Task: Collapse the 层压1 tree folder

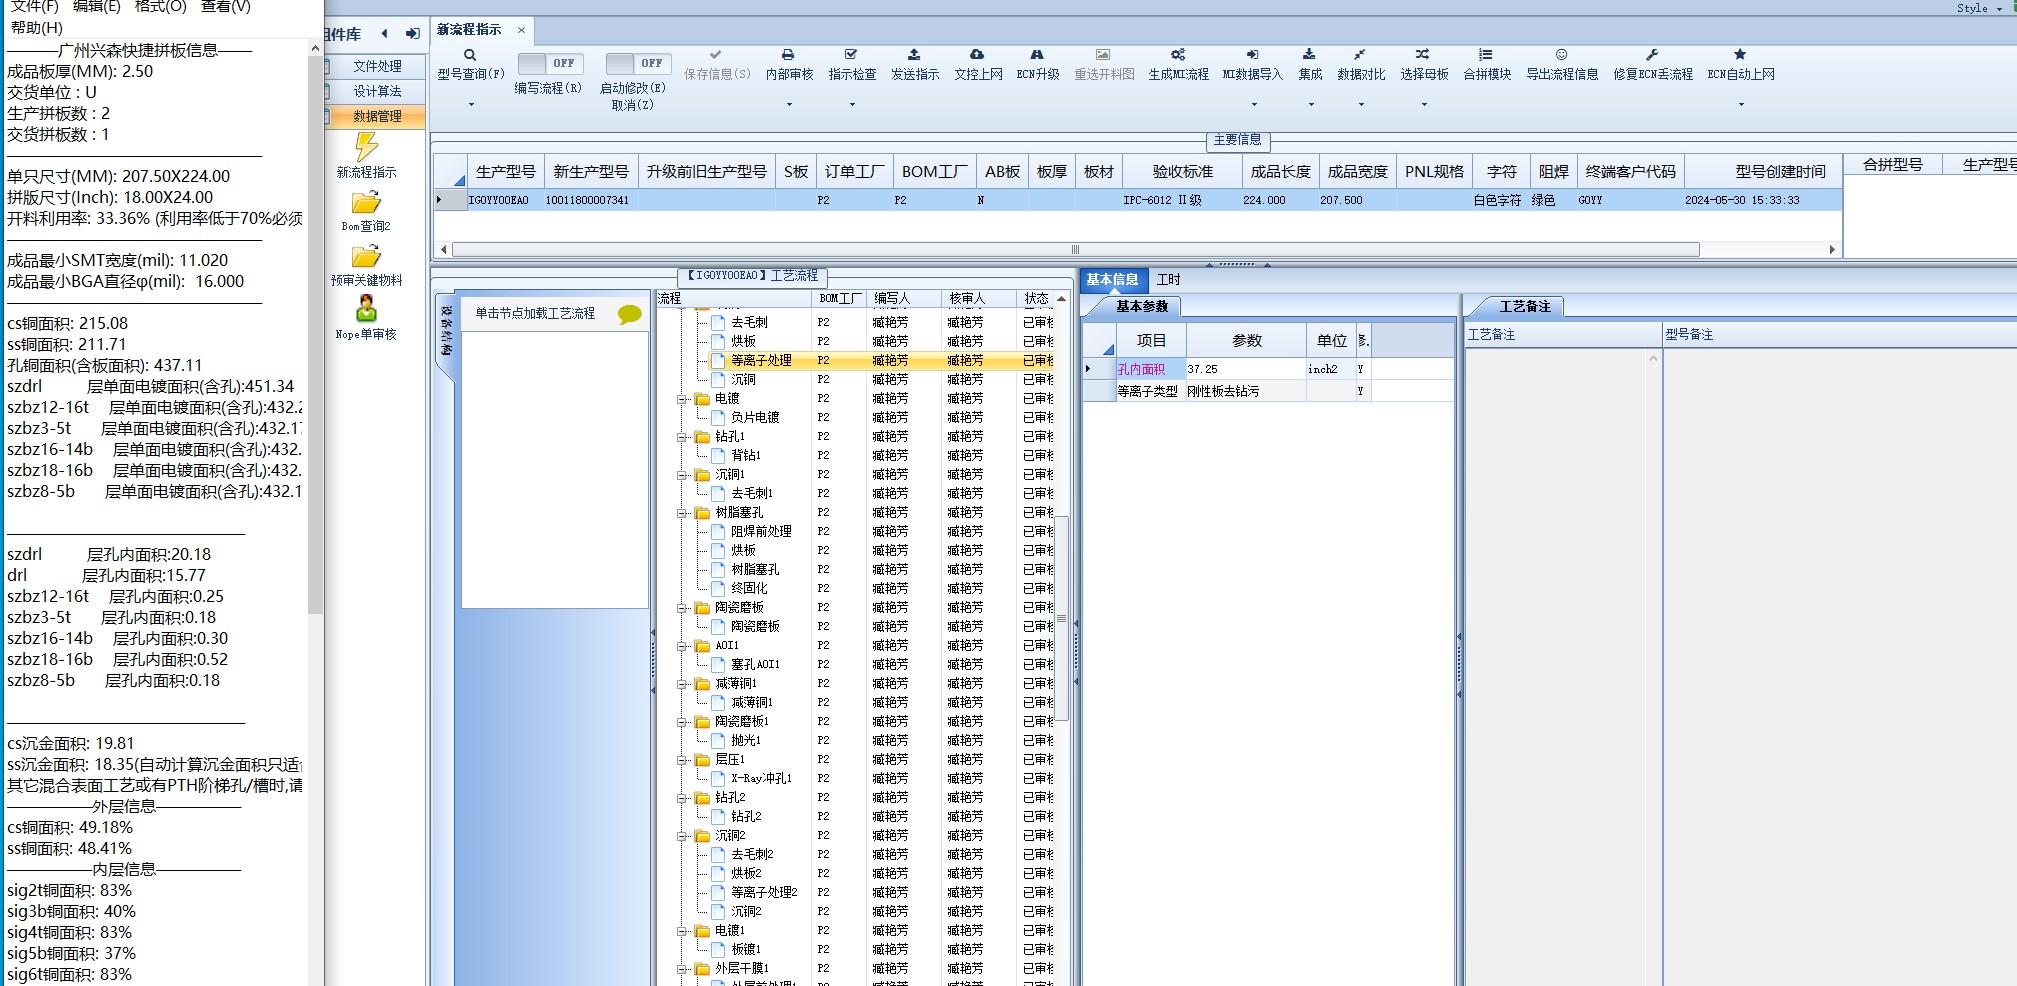Action: (x=683, y=760)
